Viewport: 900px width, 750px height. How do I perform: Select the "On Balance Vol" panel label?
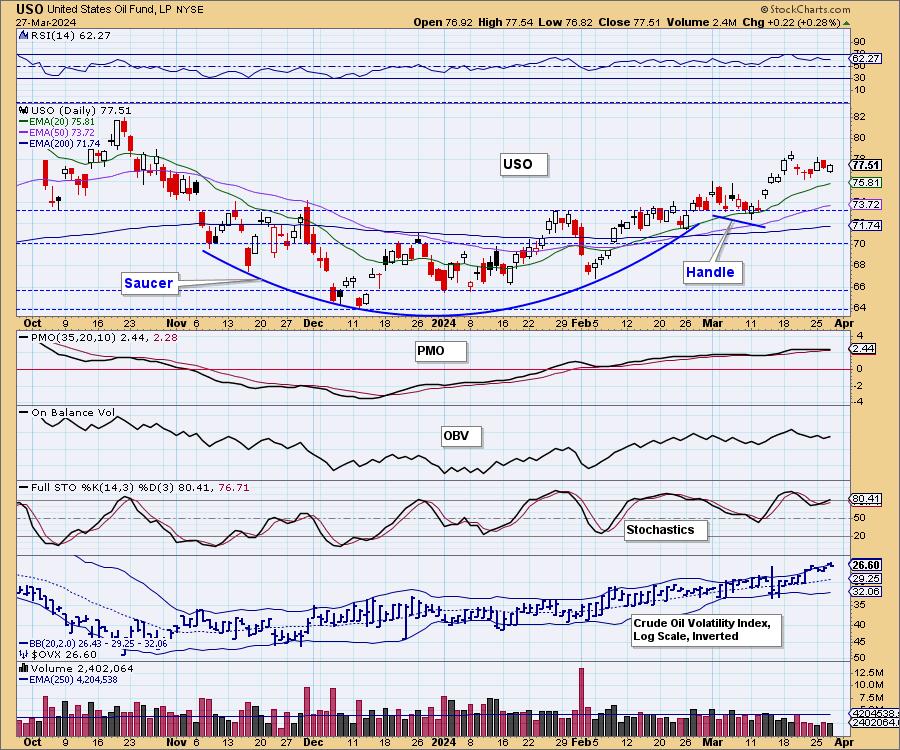73,412
